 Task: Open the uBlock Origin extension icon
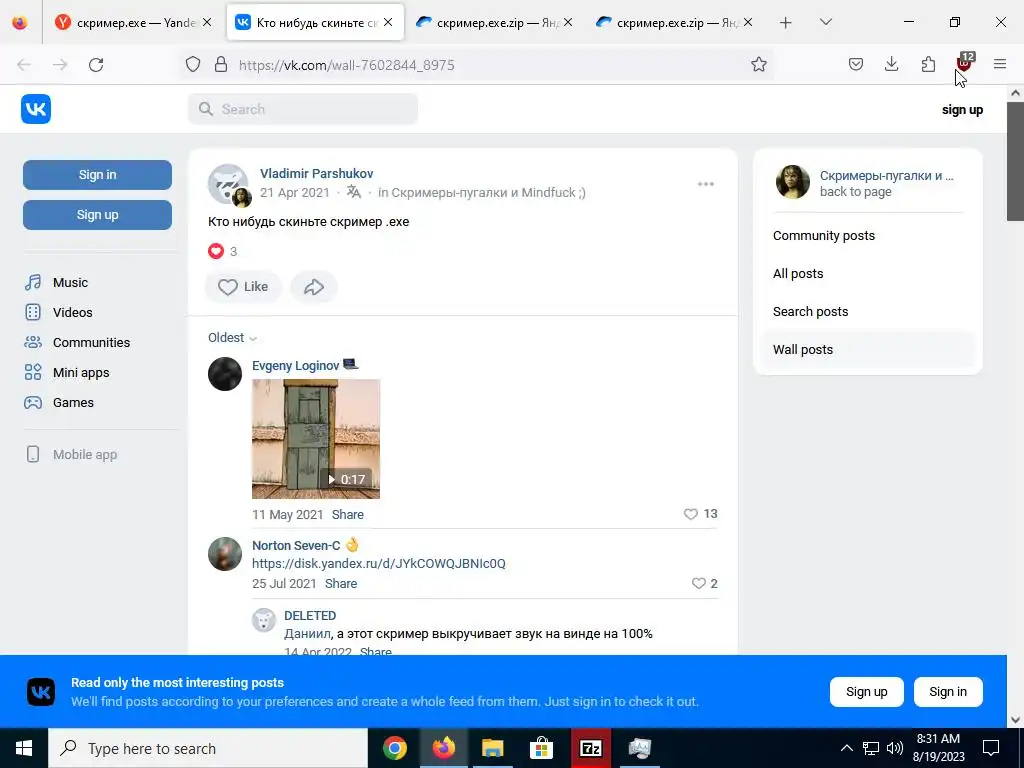click(964, 63)
